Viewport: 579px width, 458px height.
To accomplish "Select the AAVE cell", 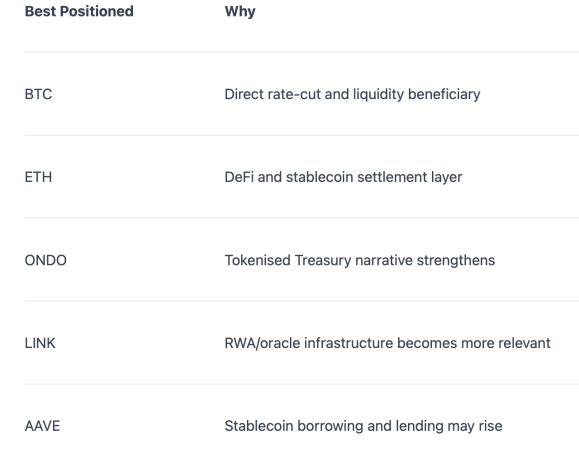I will (42, 426).
